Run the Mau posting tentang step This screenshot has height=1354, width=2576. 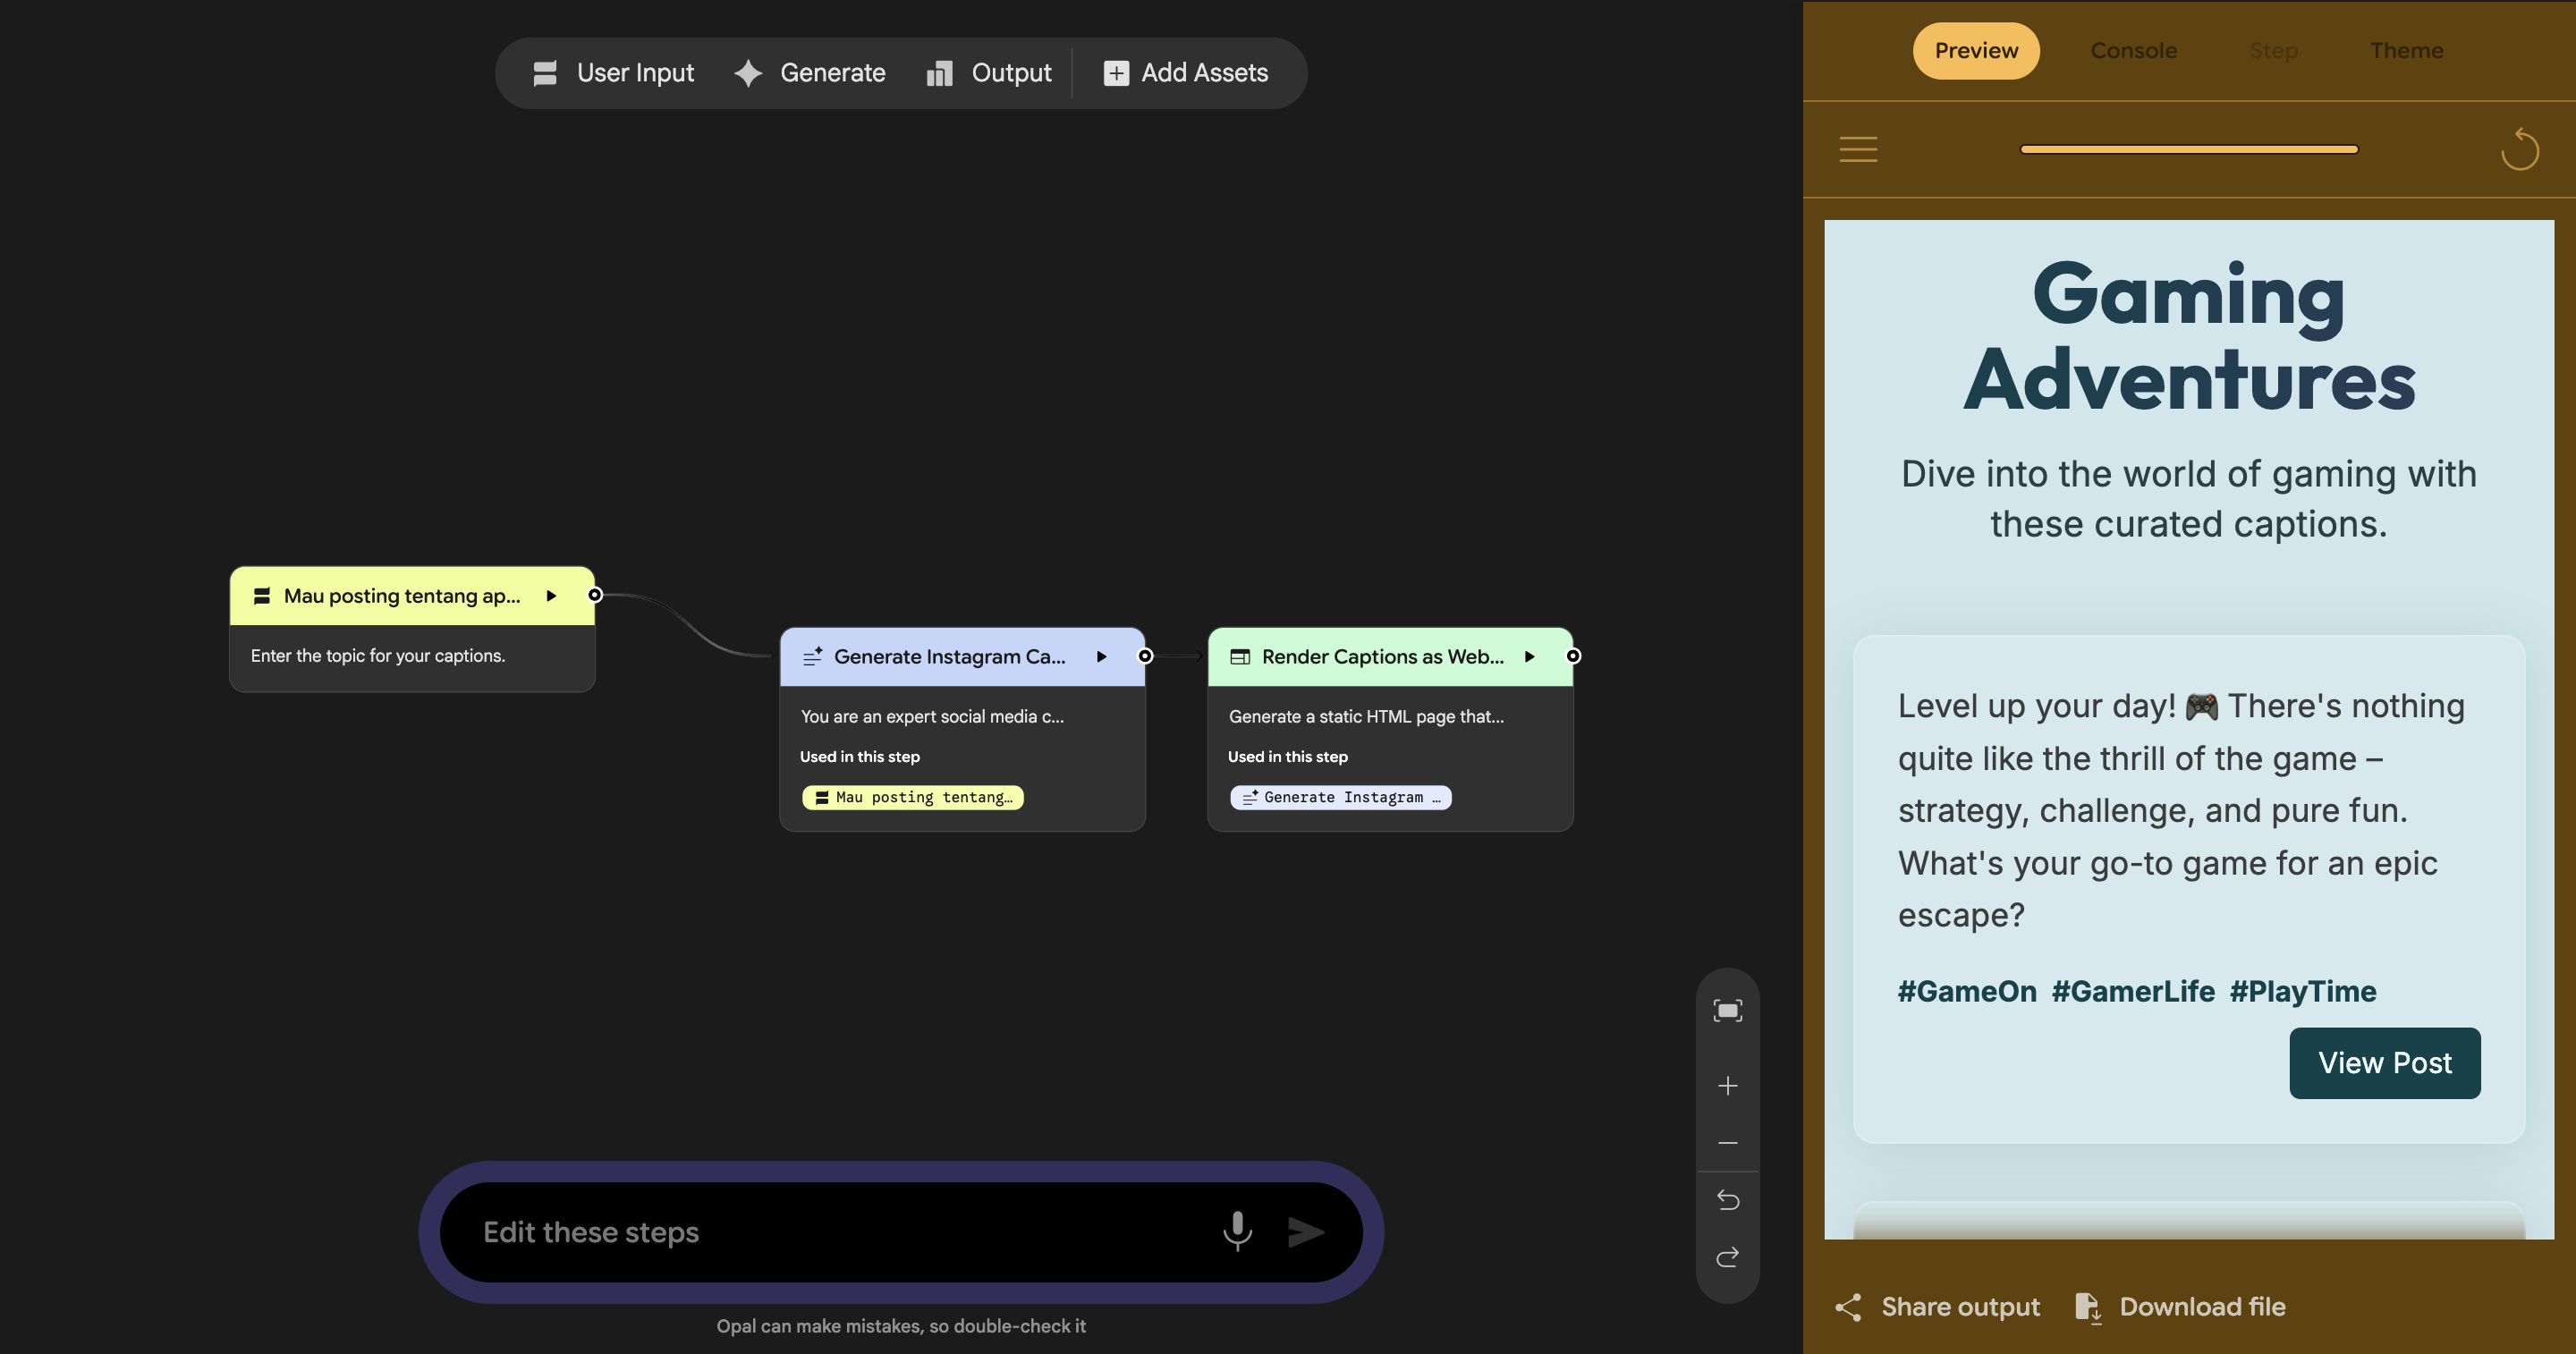coord(551,596)
